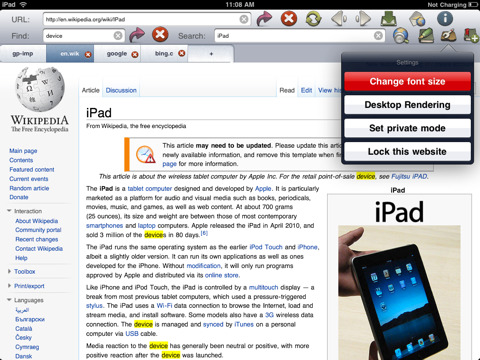Open the Contents sidebar link
This screenshot has height=360, width=480.
21,160
